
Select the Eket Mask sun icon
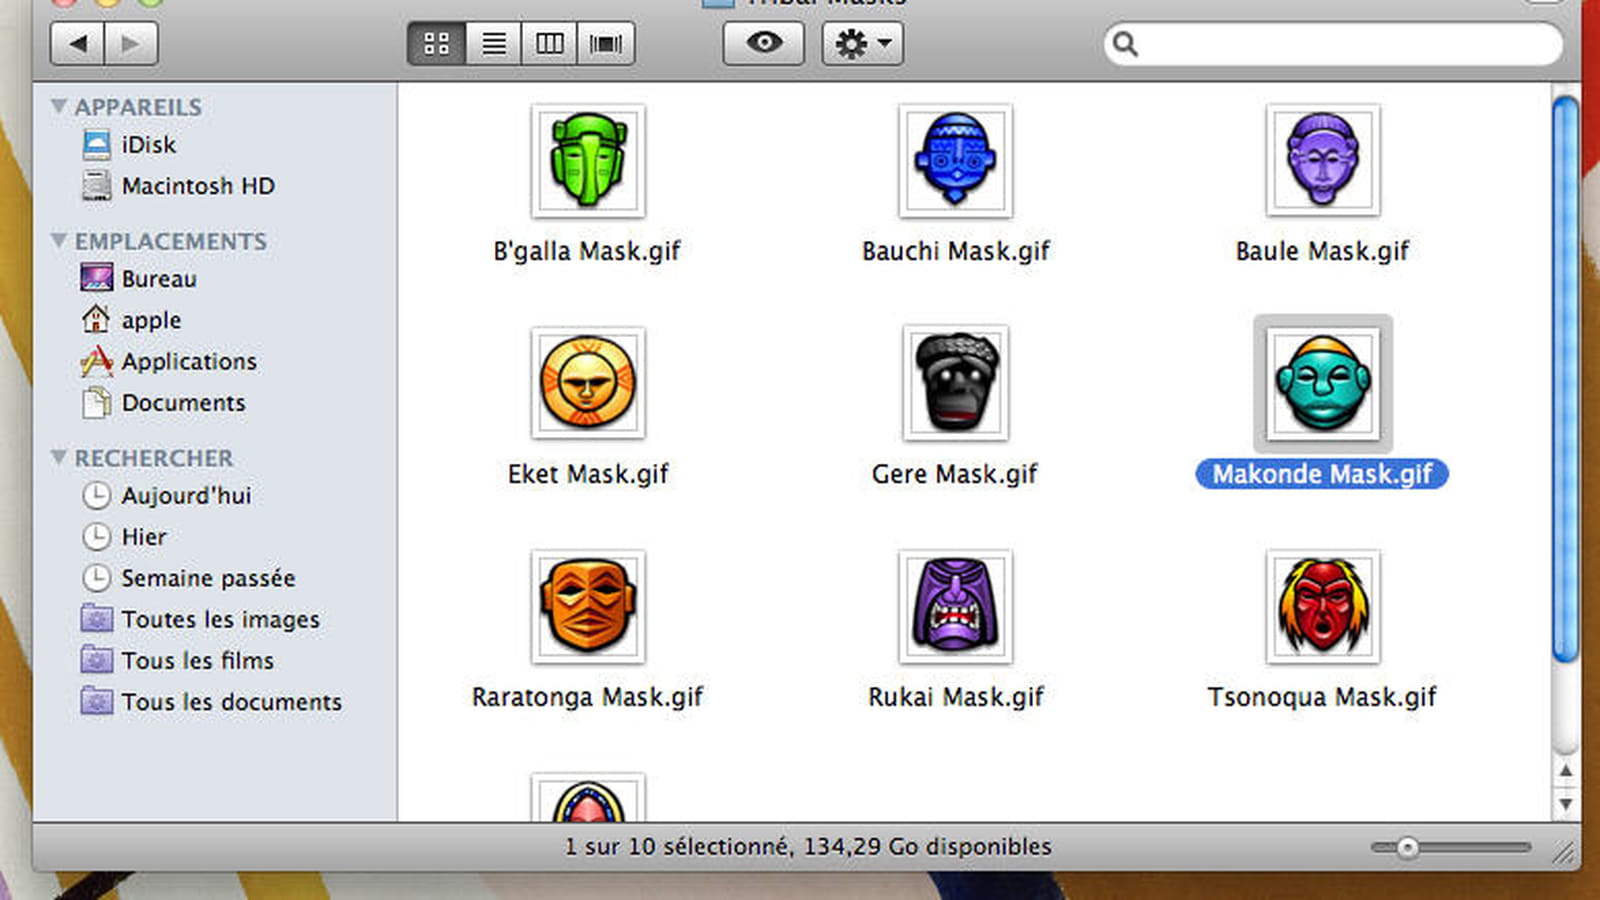tap(588, 383)
